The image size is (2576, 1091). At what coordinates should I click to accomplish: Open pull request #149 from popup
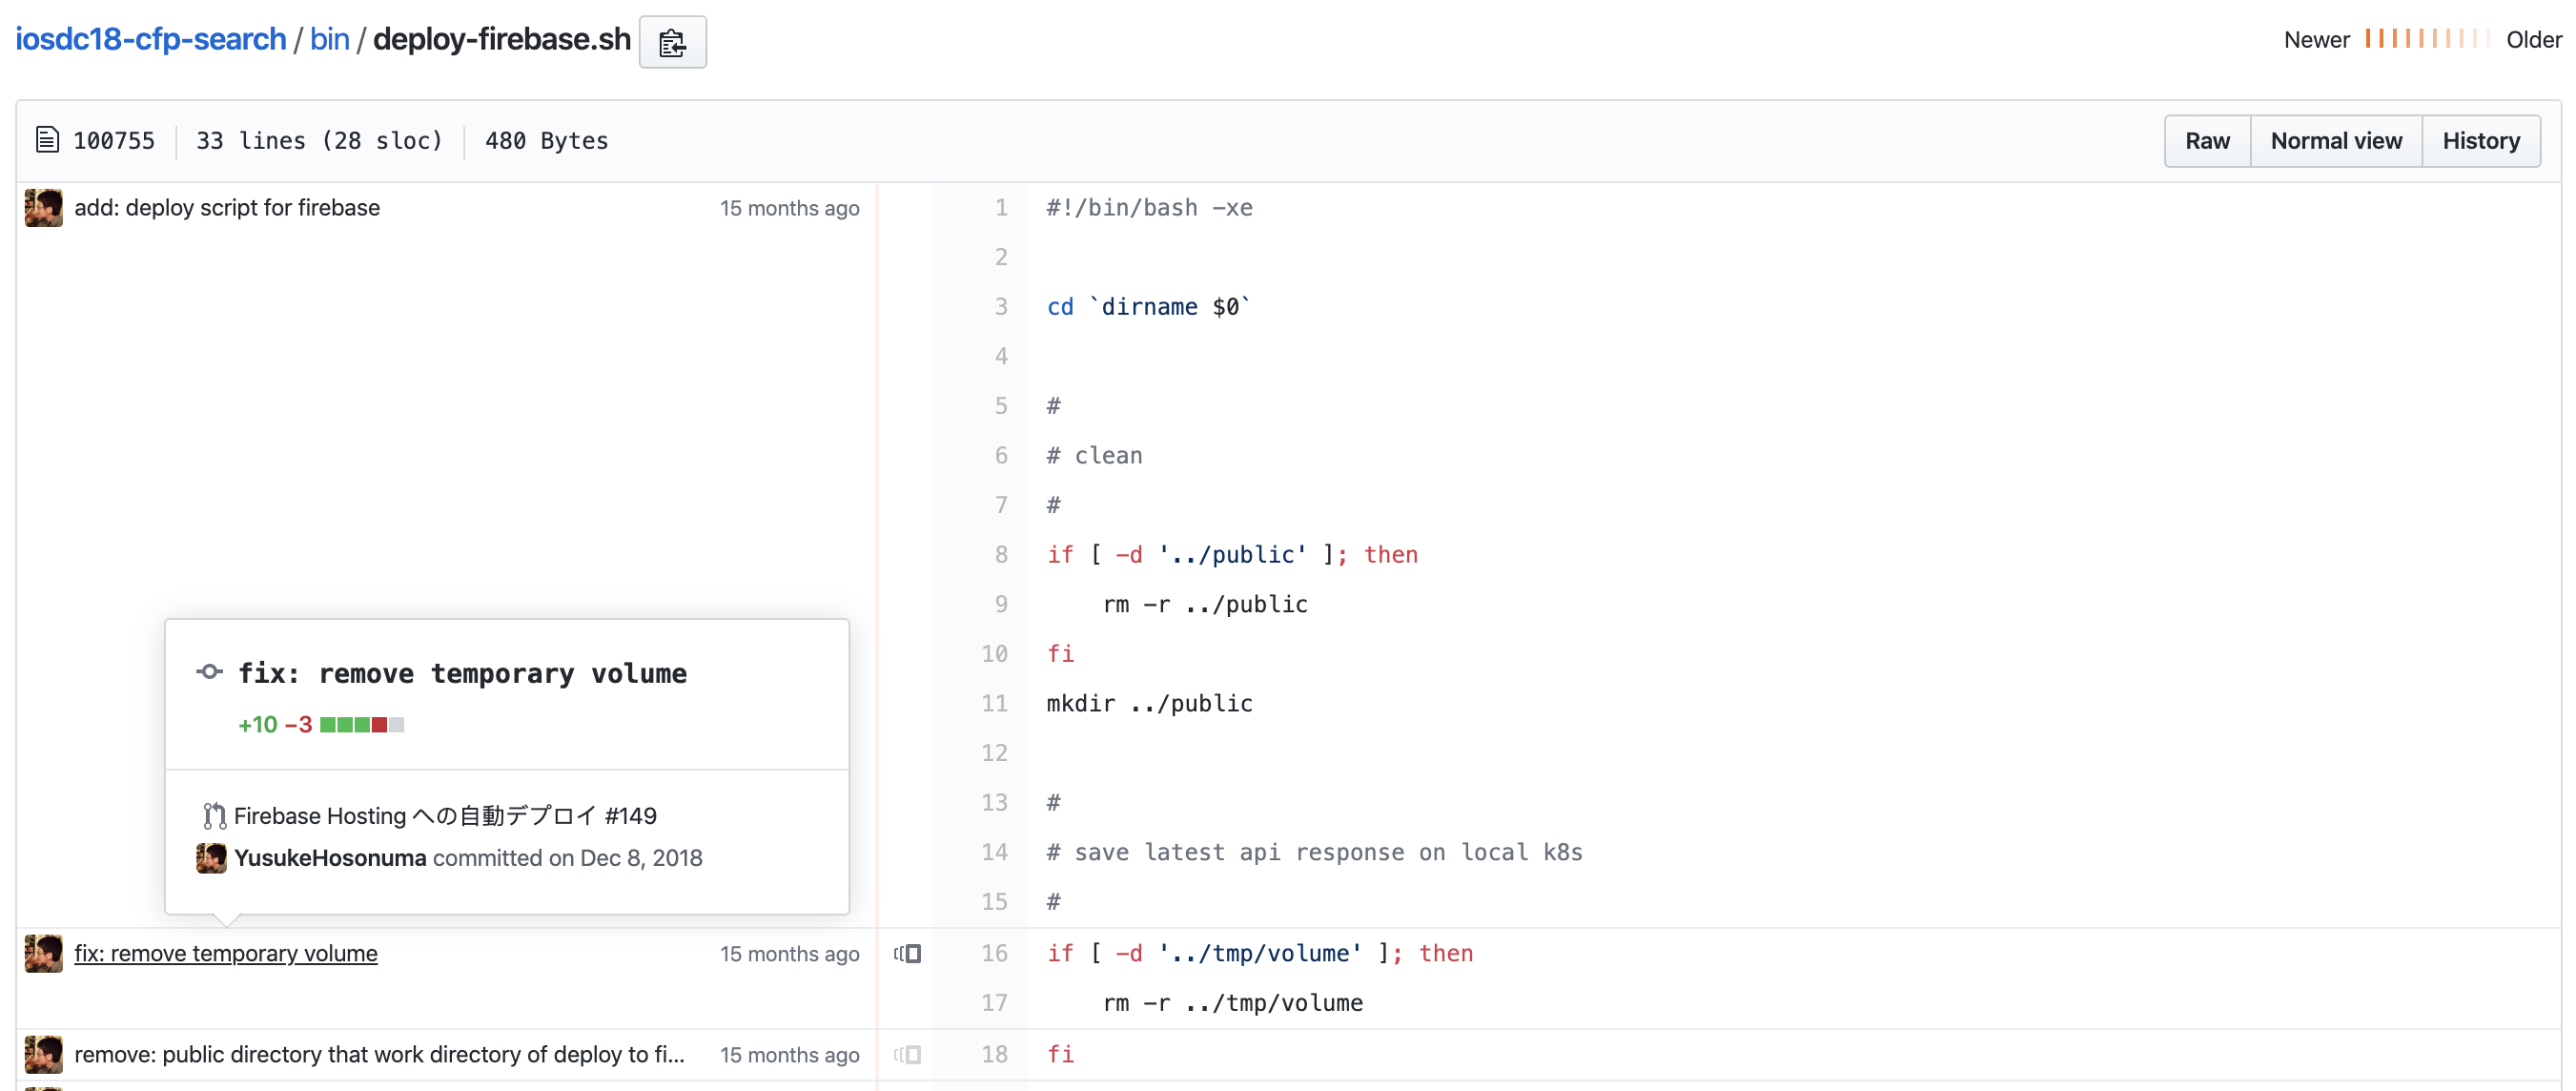(x=445, y=816)
